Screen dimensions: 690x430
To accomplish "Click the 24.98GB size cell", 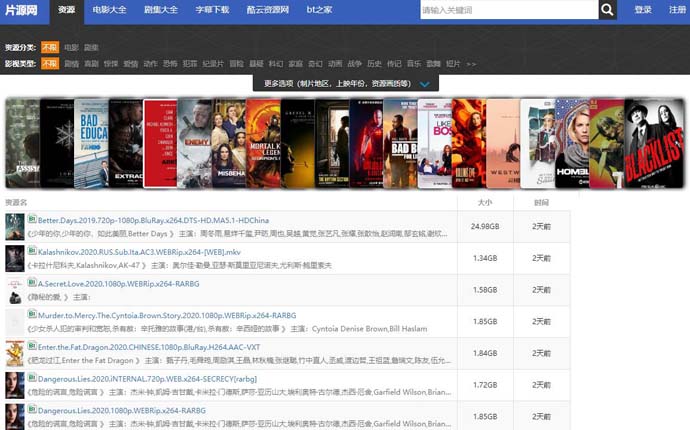I will coord(485,227).
